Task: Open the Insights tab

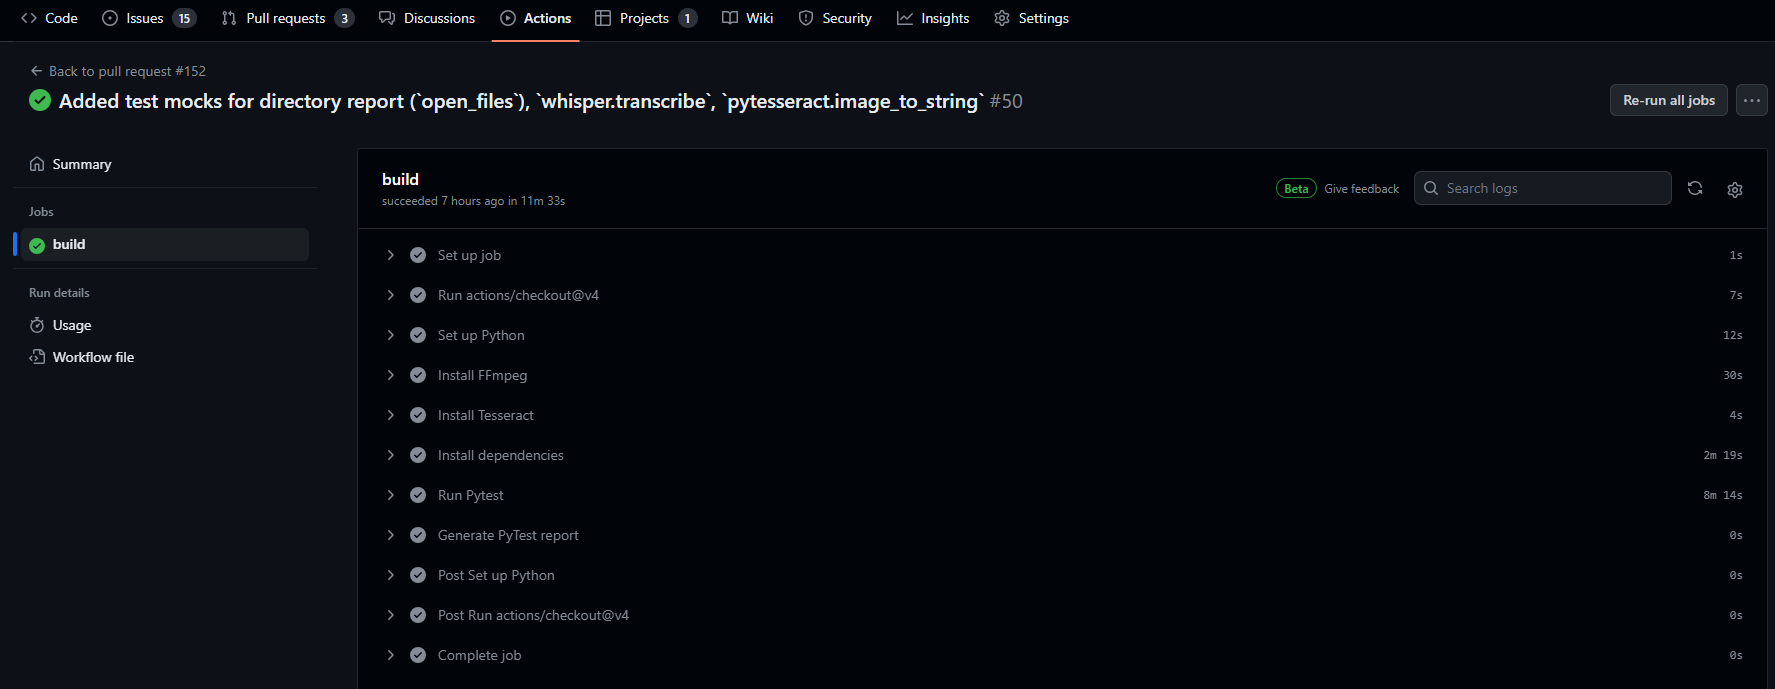Action: coord(933,18)
